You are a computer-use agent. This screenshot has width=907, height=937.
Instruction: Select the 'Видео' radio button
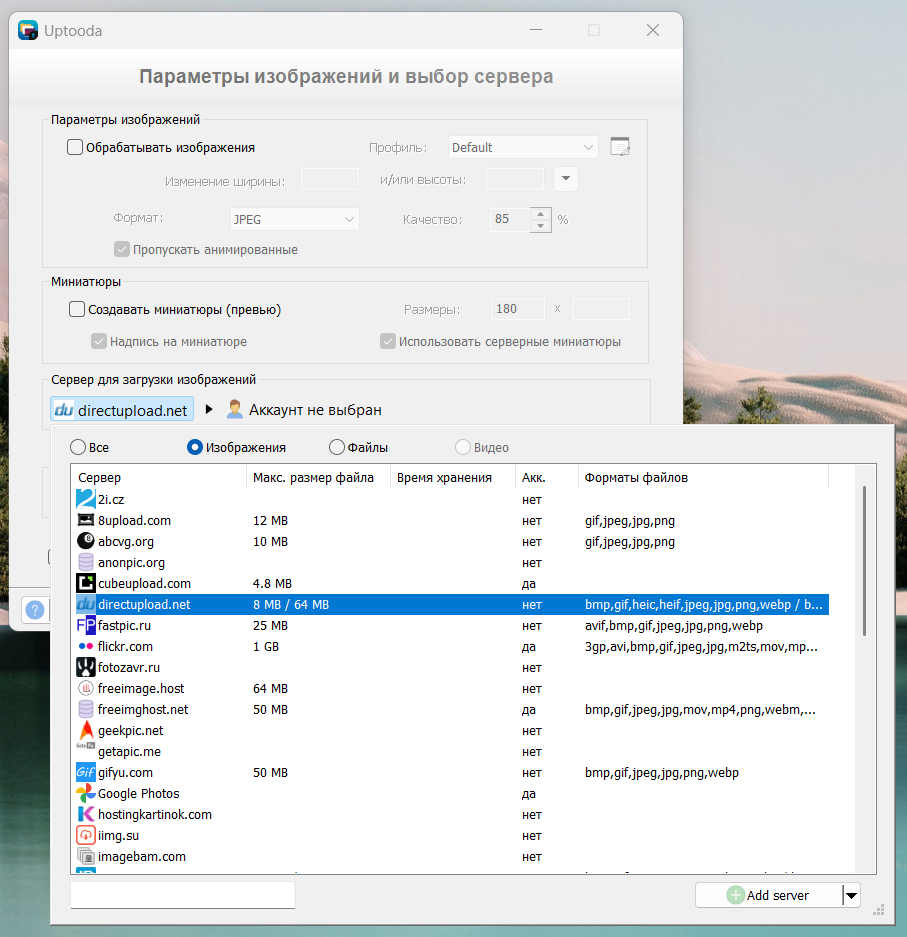point(463,447)
